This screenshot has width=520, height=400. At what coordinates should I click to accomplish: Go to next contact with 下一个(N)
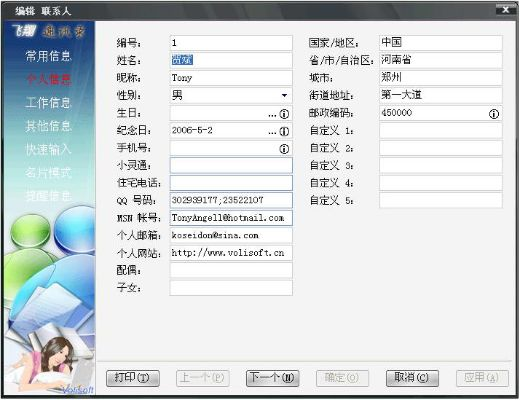272,378
